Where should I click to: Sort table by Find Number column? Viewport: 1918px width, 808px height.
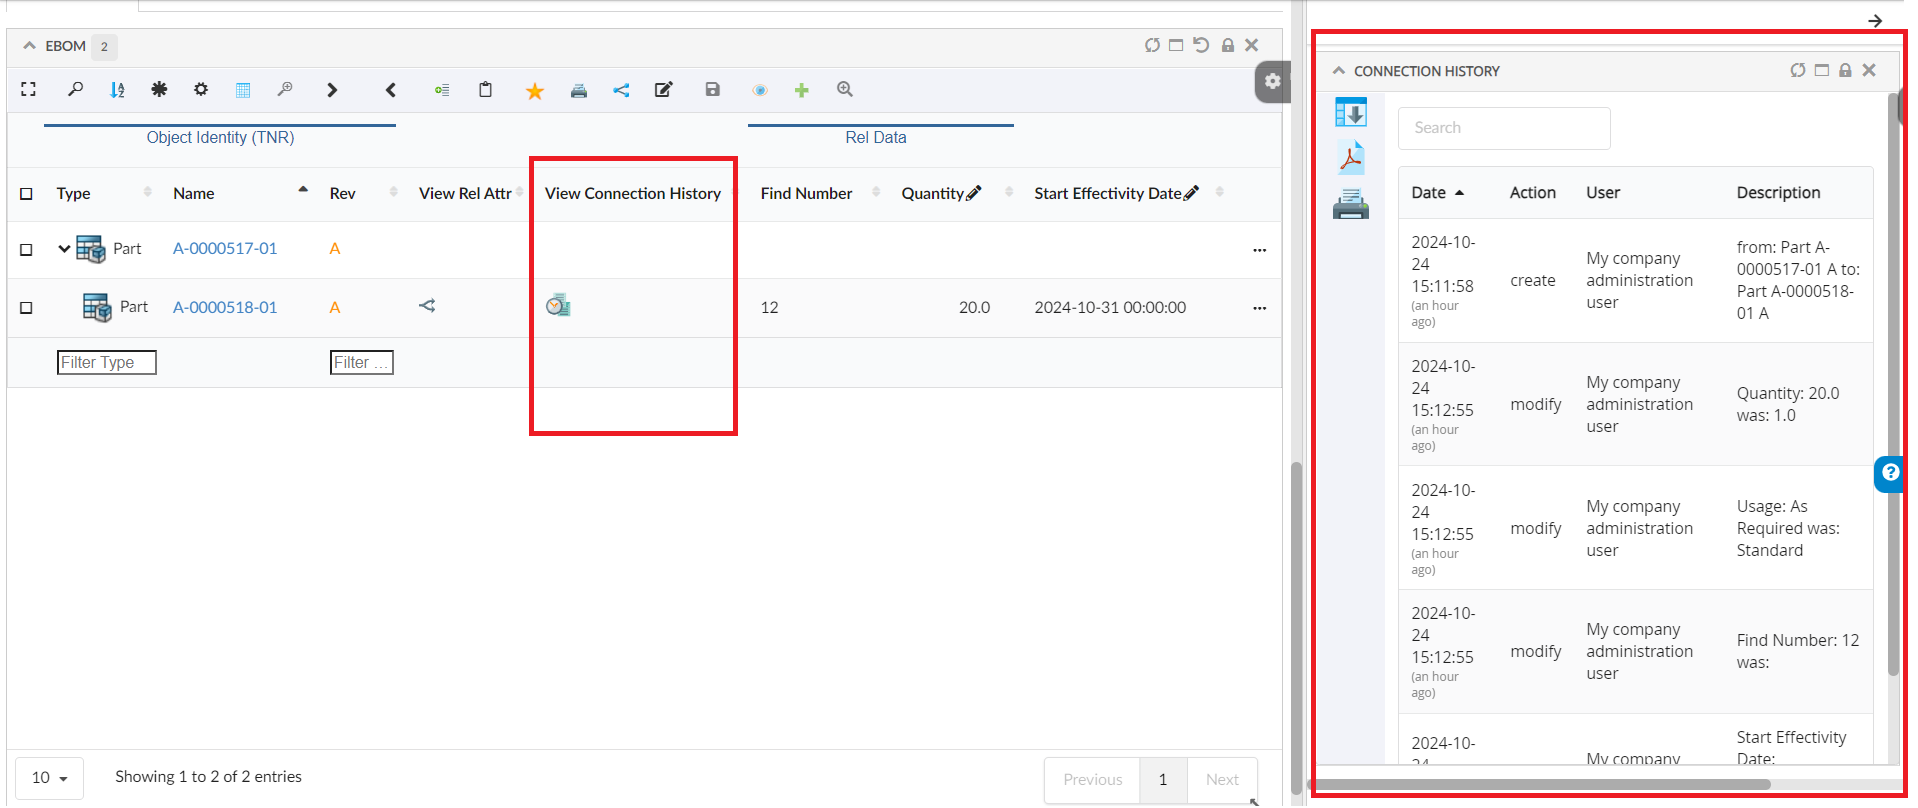click(806, 194)
